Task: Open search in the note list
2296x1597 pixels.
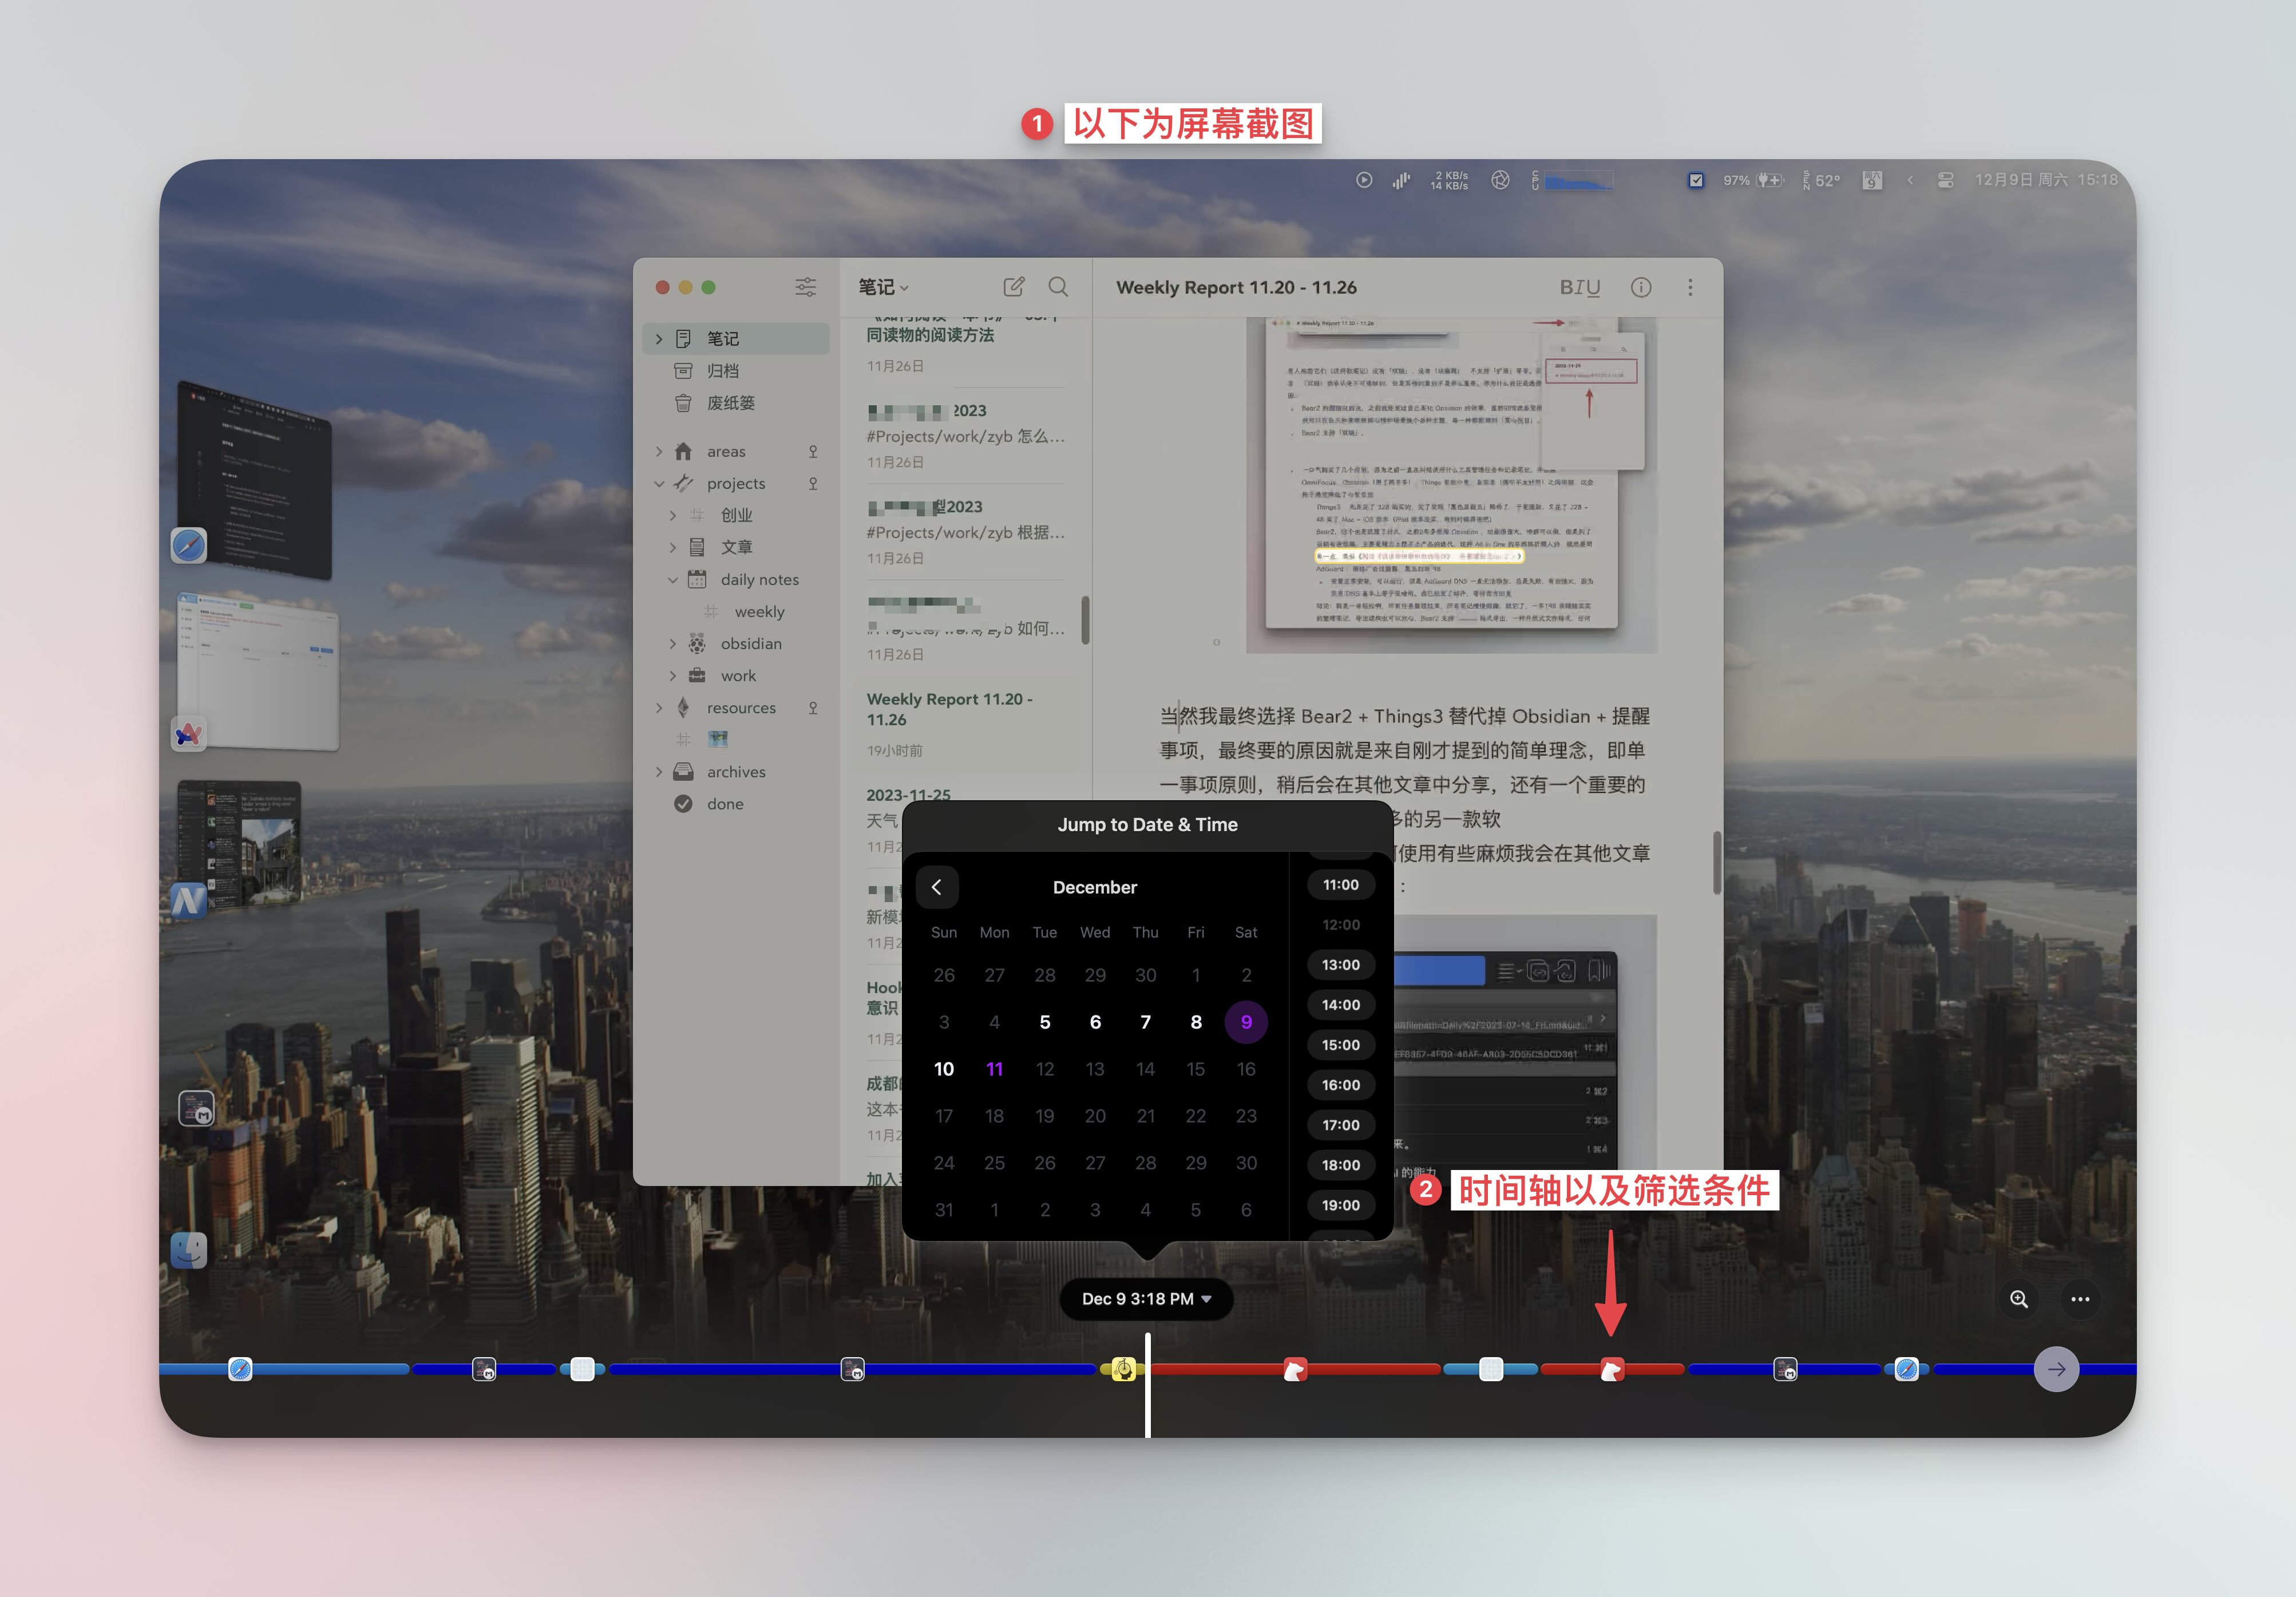Action: coord(1058,287)
